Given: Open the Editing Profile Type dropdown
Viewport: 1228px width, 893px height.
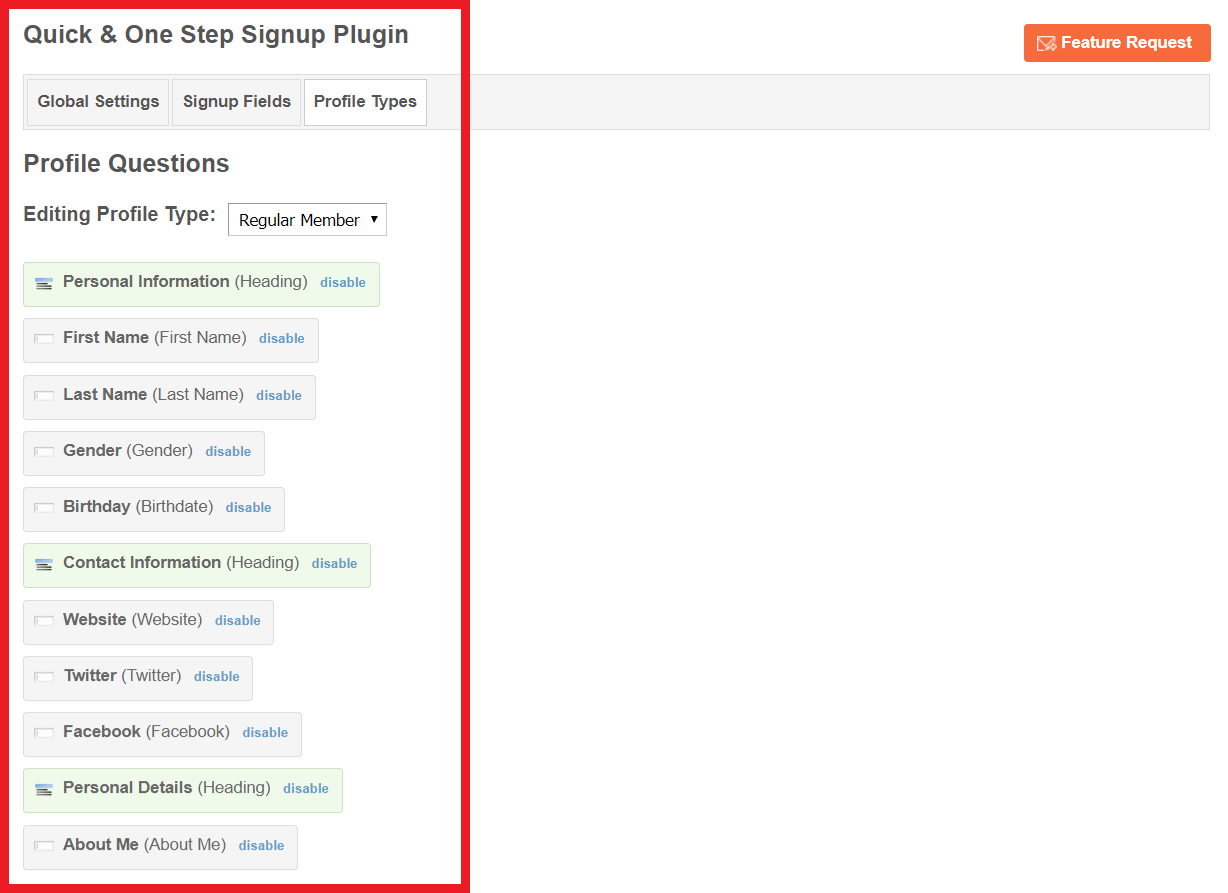Looking at the screenshot, I should pos(307,220).
